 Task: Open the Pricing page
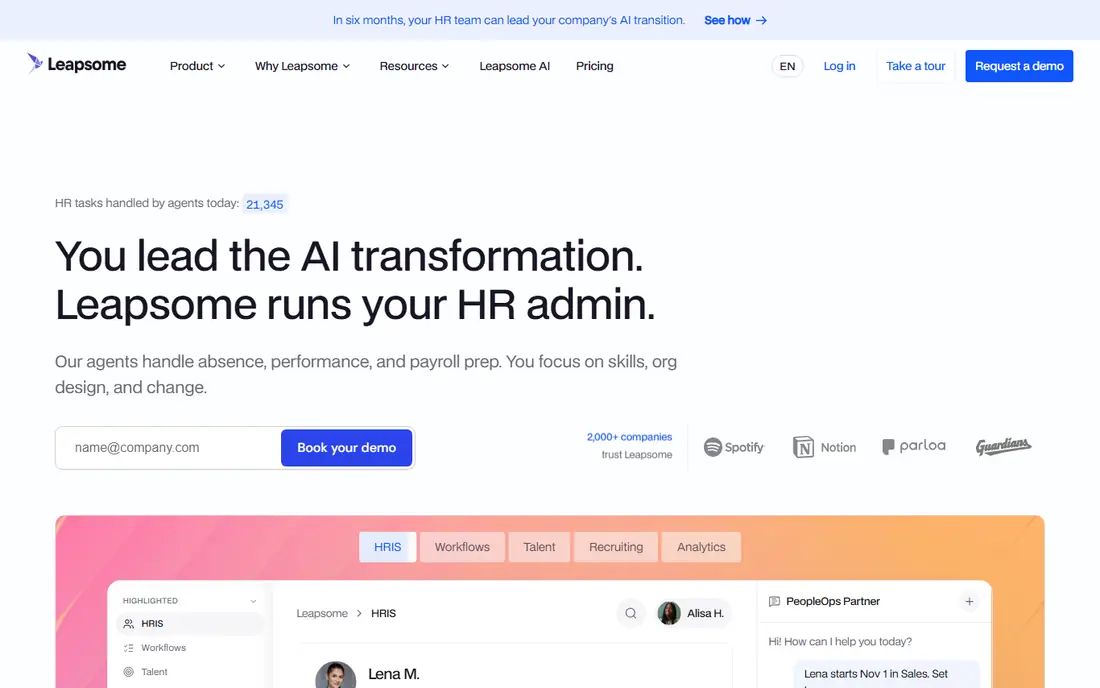tap(594, 66)
